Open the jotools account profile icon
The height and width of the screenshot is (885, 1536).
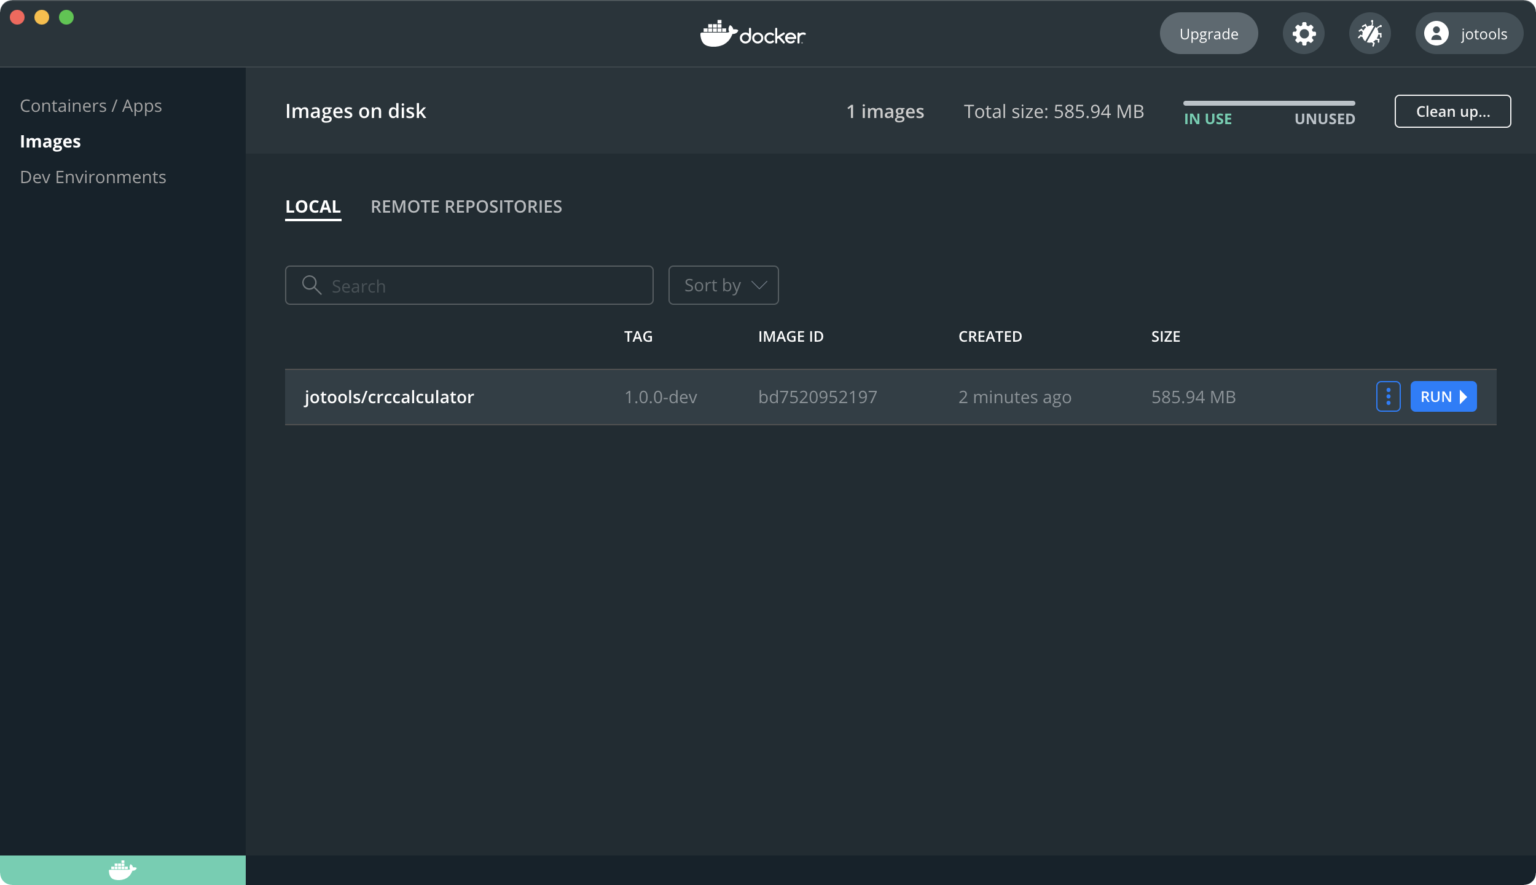coord(1438,33)
